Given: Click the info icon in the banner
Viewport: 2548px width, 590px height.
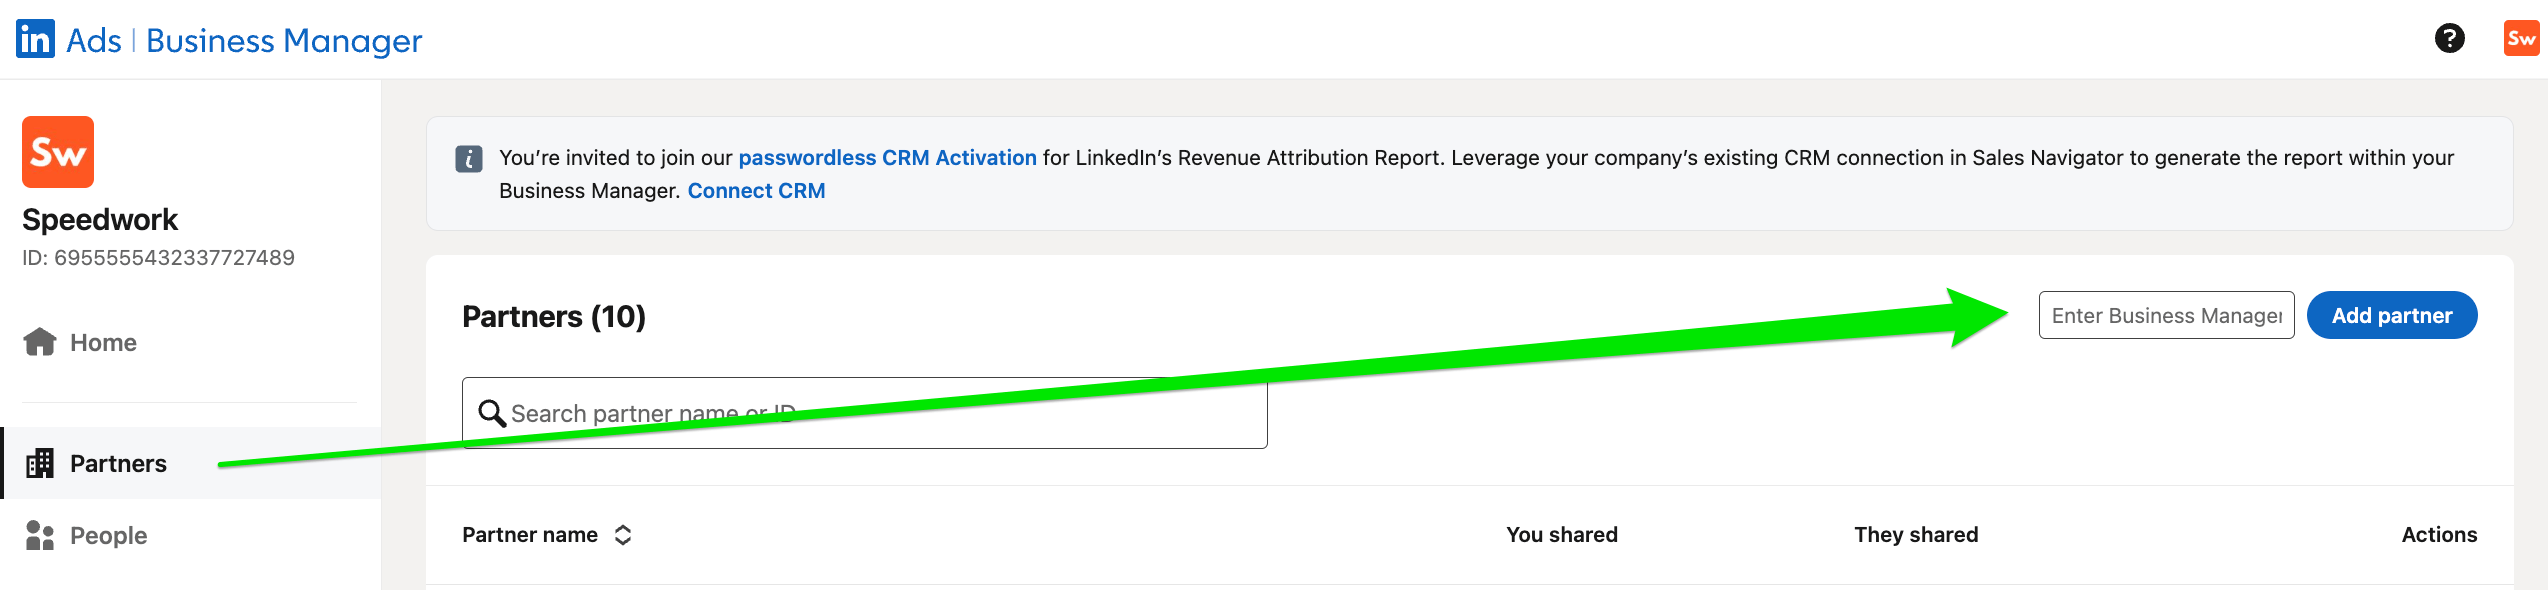Looking at the screenshot, I should [x=469, y=158].
